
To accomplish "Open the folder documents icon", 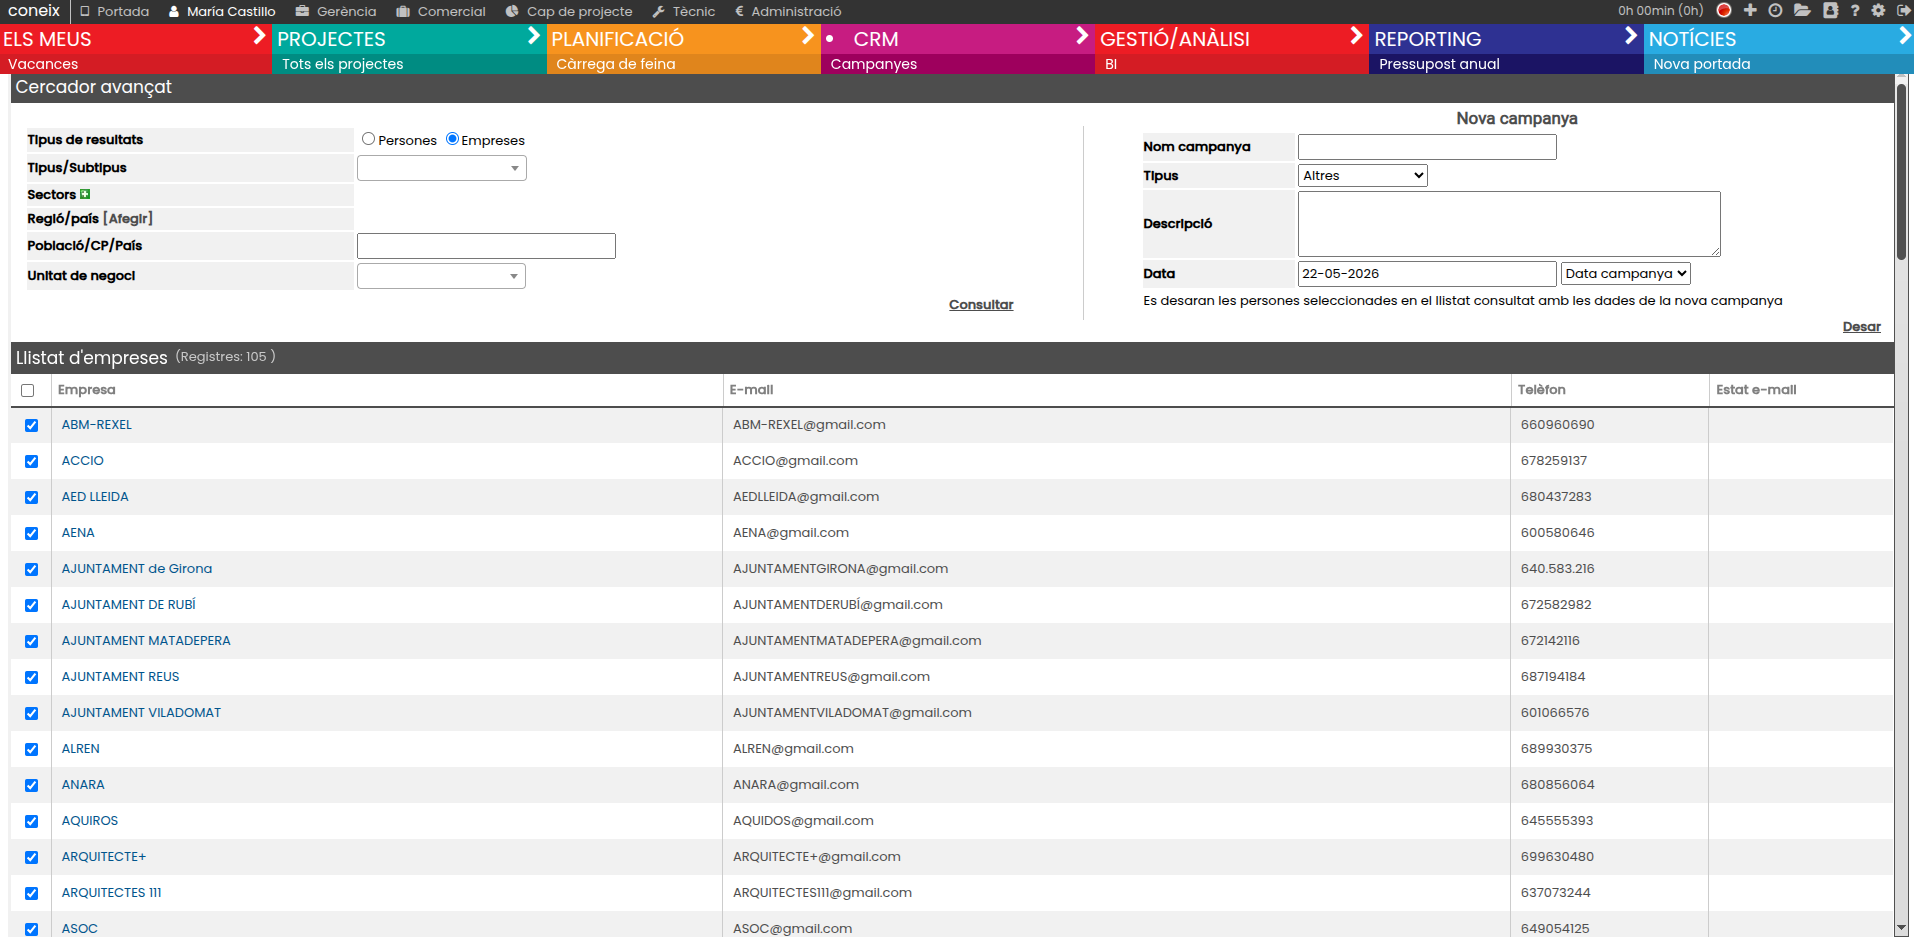I will point(1802,10).
